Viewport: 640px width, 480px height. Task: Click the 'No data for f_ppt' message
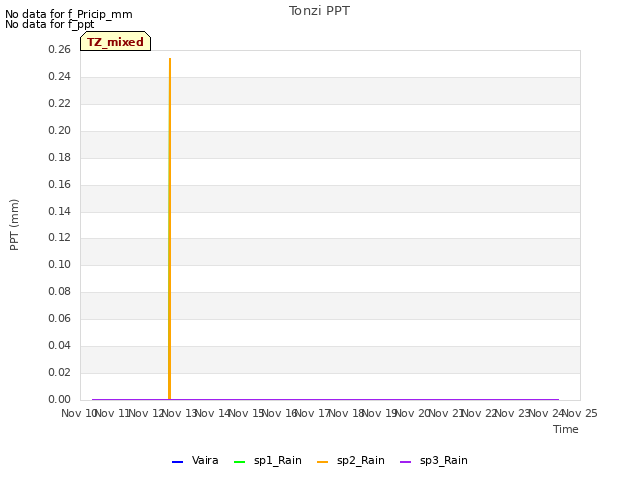(x=49, y=24)
